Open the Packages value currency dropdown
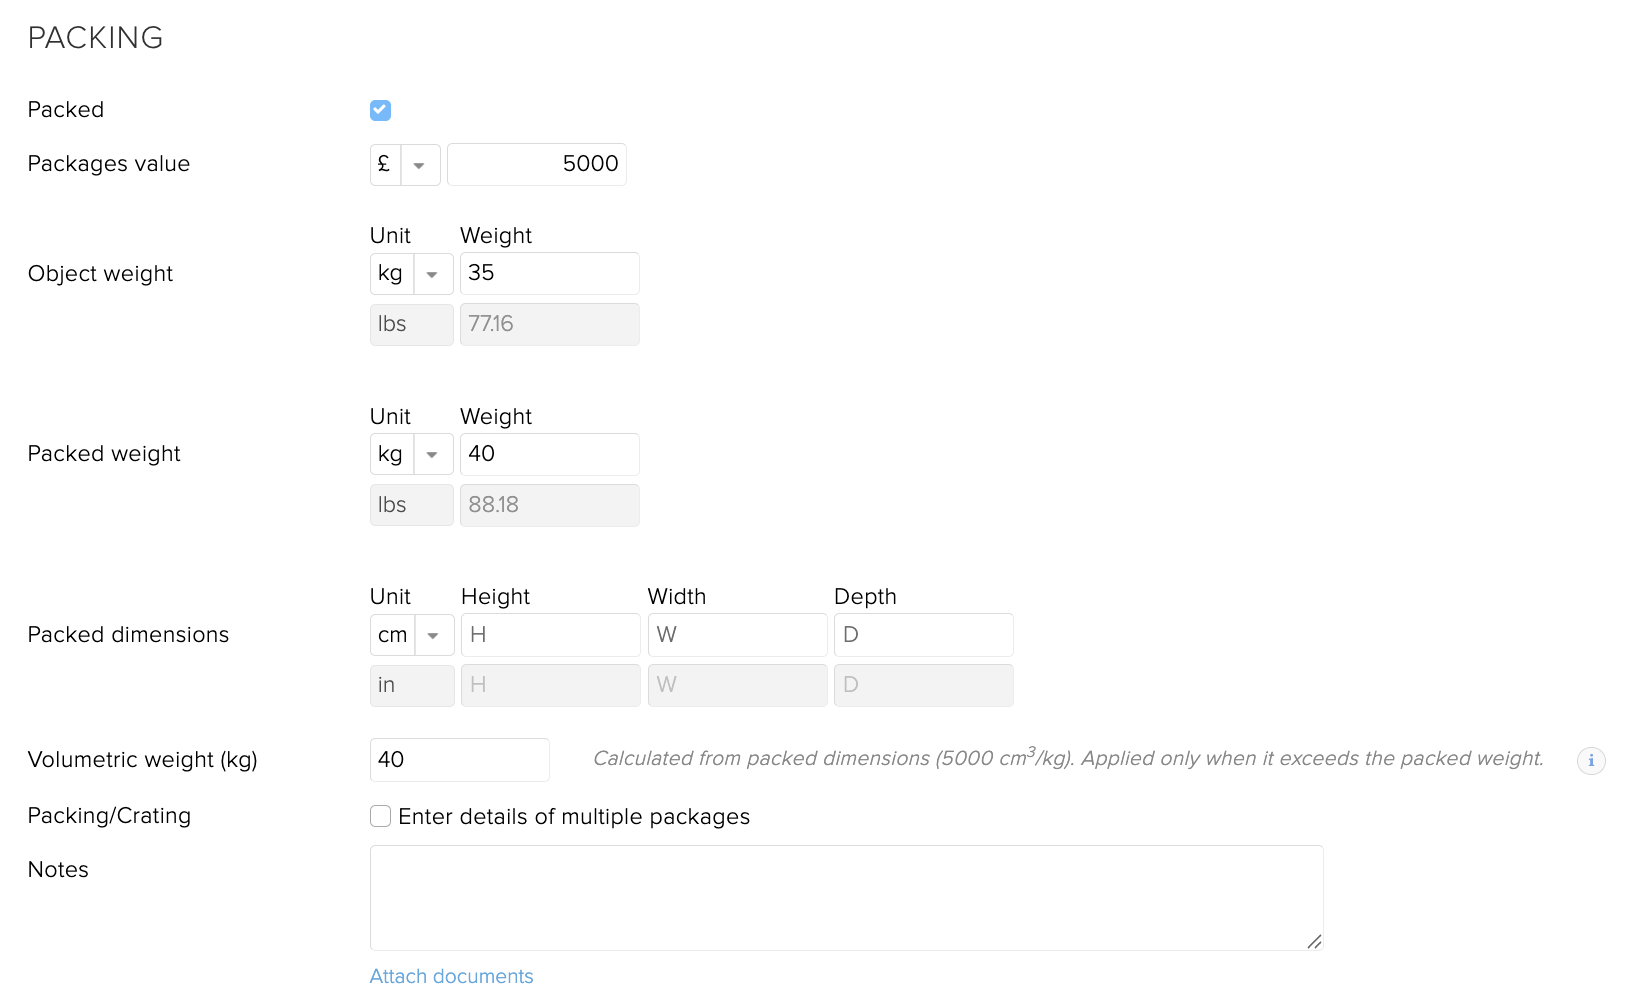Screen dimensions: 1648x1006 tap(419, 165)
